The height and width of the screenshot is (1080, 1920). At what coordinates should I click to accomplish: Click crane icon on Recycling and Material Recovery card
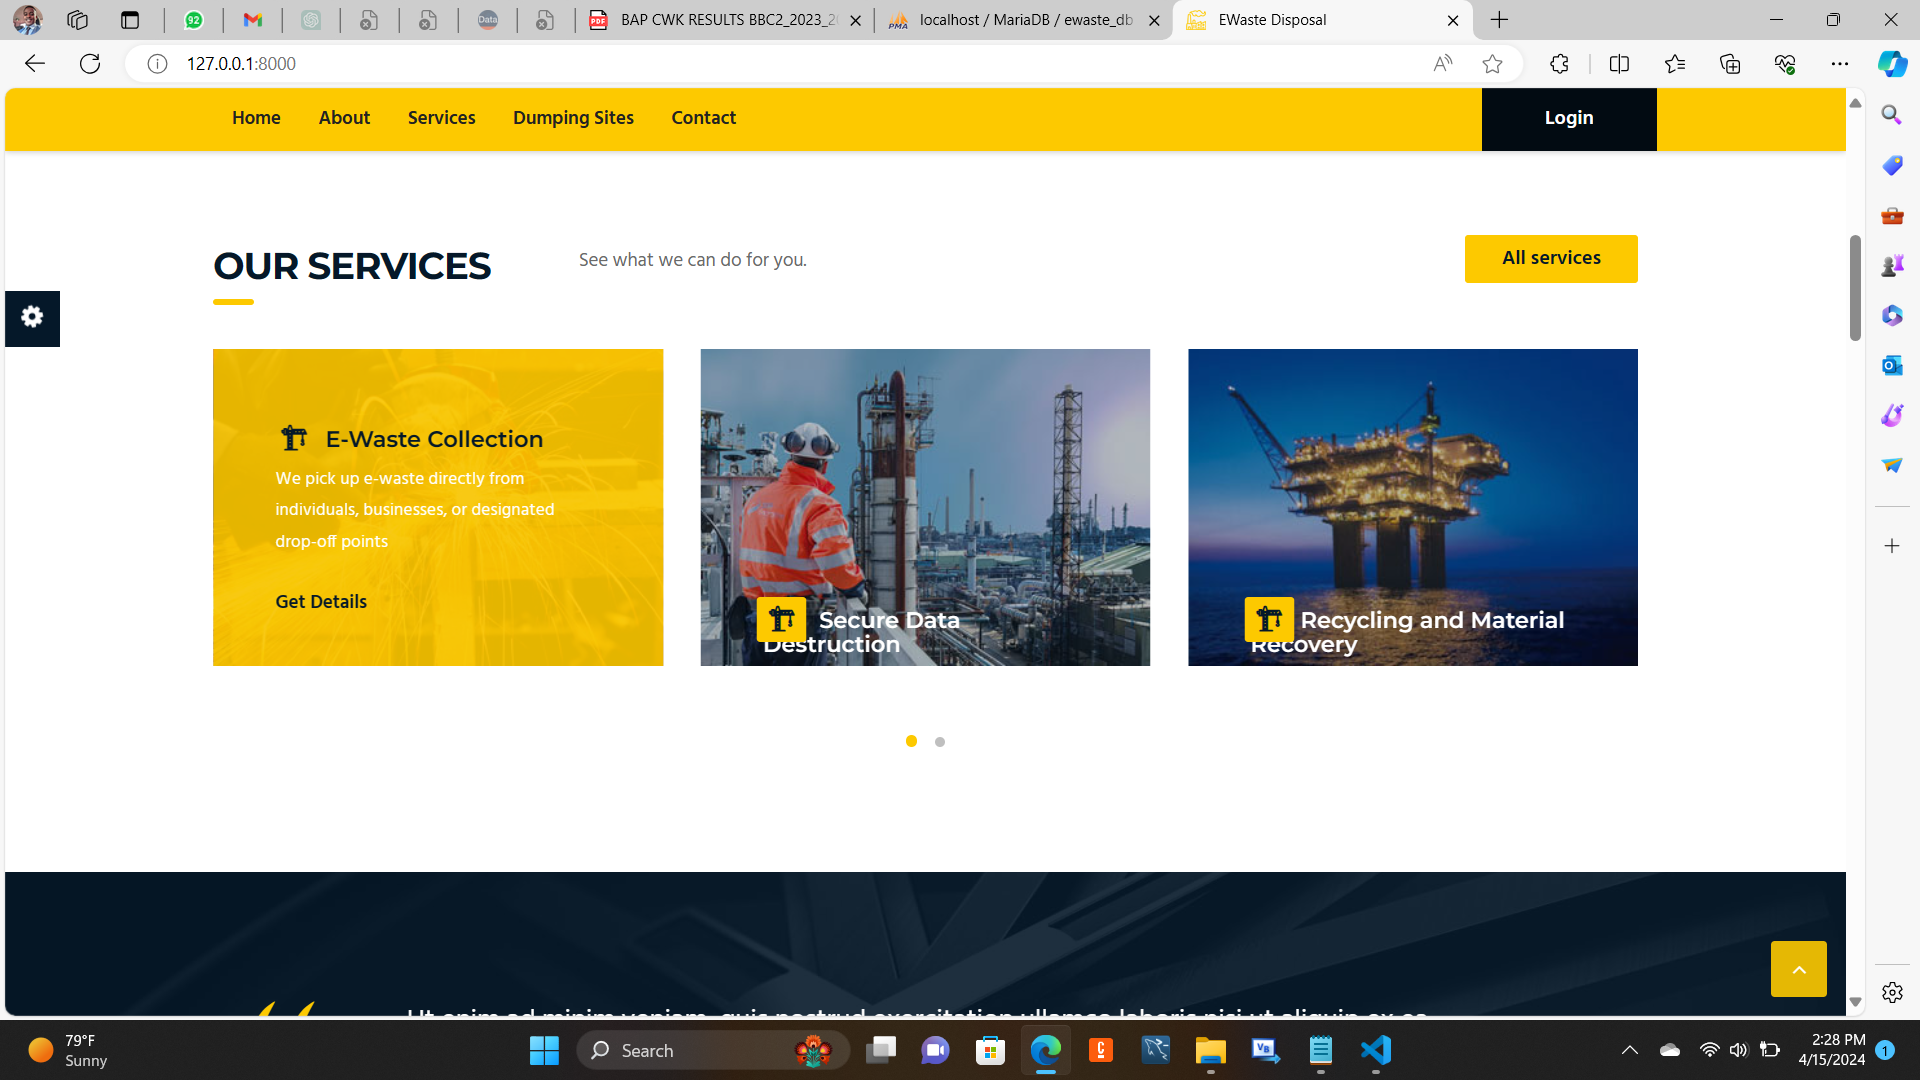[x=1269, y=619]
